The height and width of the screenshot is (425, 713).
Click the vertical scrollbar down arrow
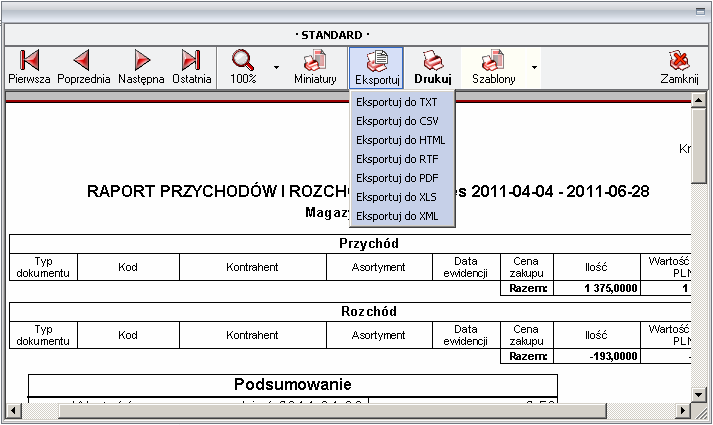click(x=698, y=395)
